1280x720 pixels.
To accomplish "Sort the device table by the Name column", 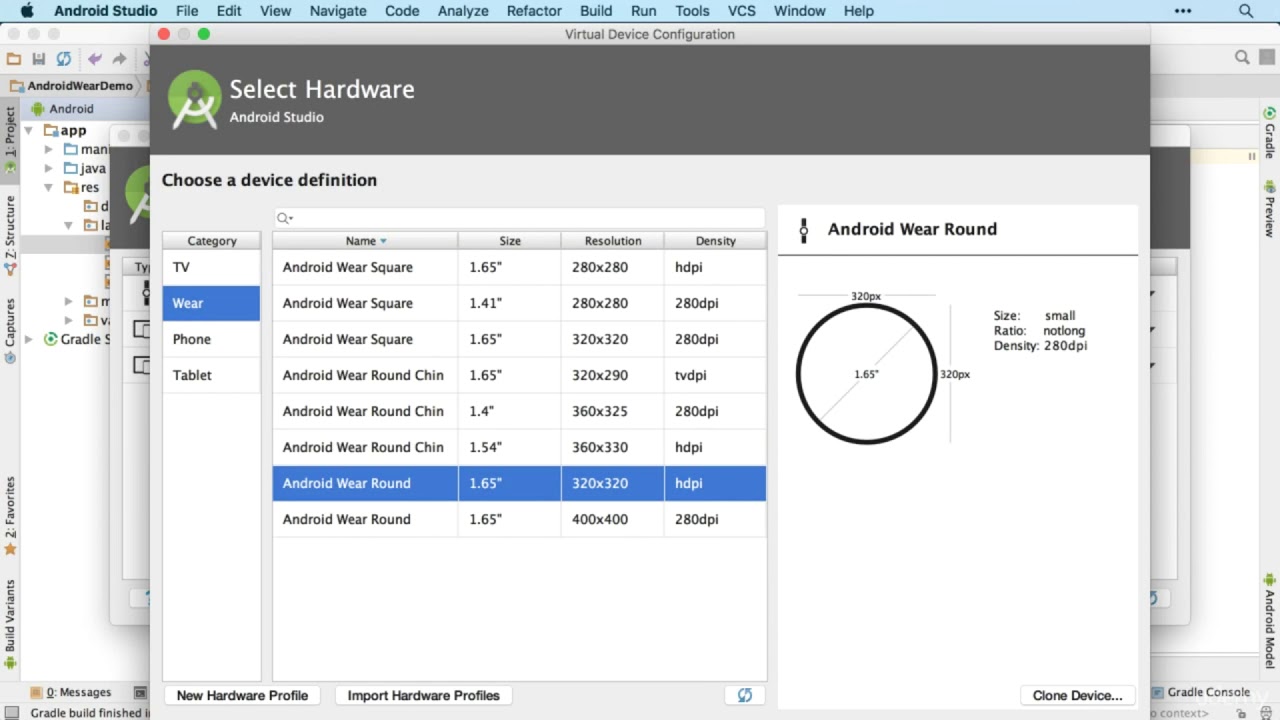I will 365,241.
